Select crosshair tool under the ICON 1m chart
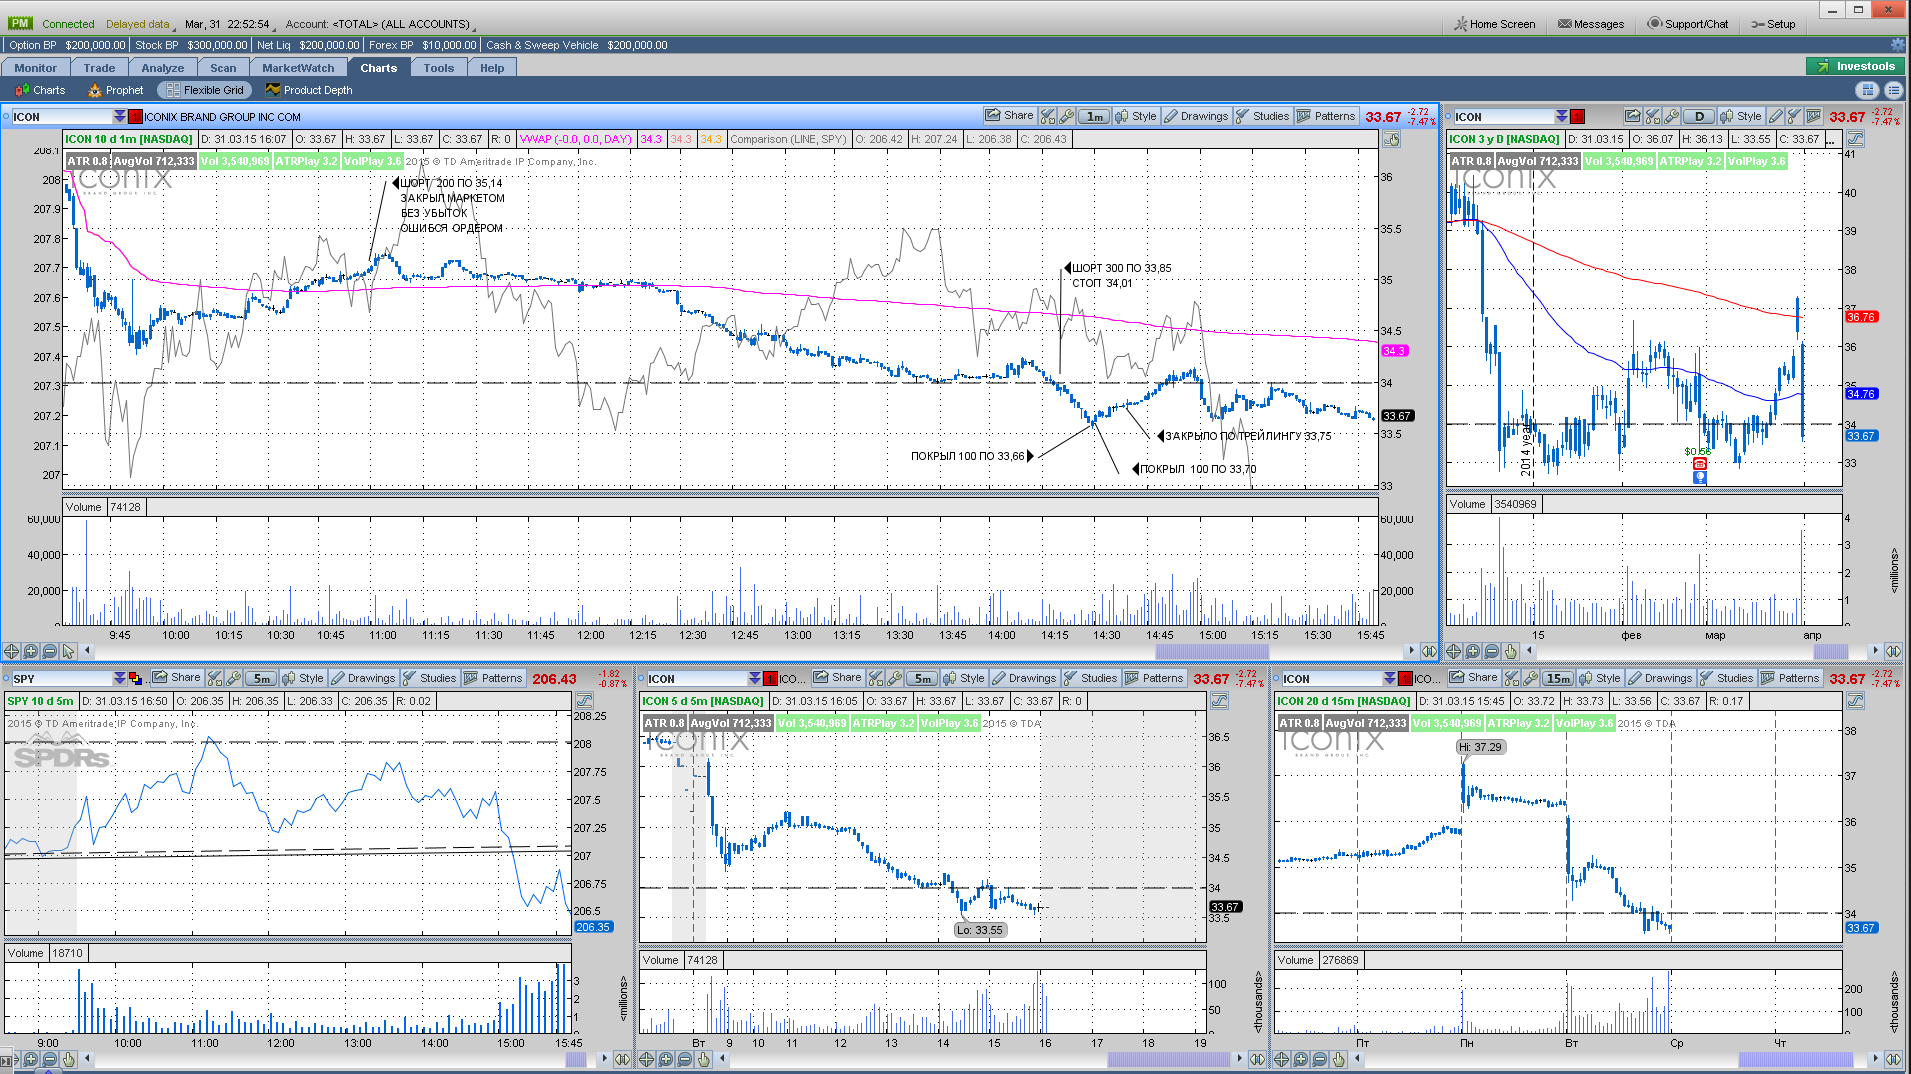Image resolution: width=1911 pixels, height=1074 pixels. (x=12, y=651)
